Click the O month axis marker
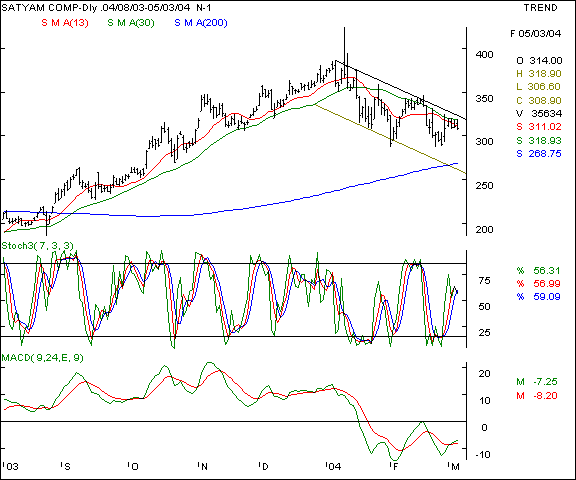 (x=134, y=467)
